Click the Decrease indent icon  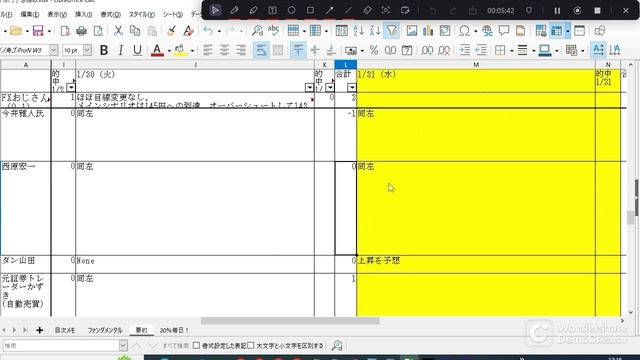click(x=481, y=50)
